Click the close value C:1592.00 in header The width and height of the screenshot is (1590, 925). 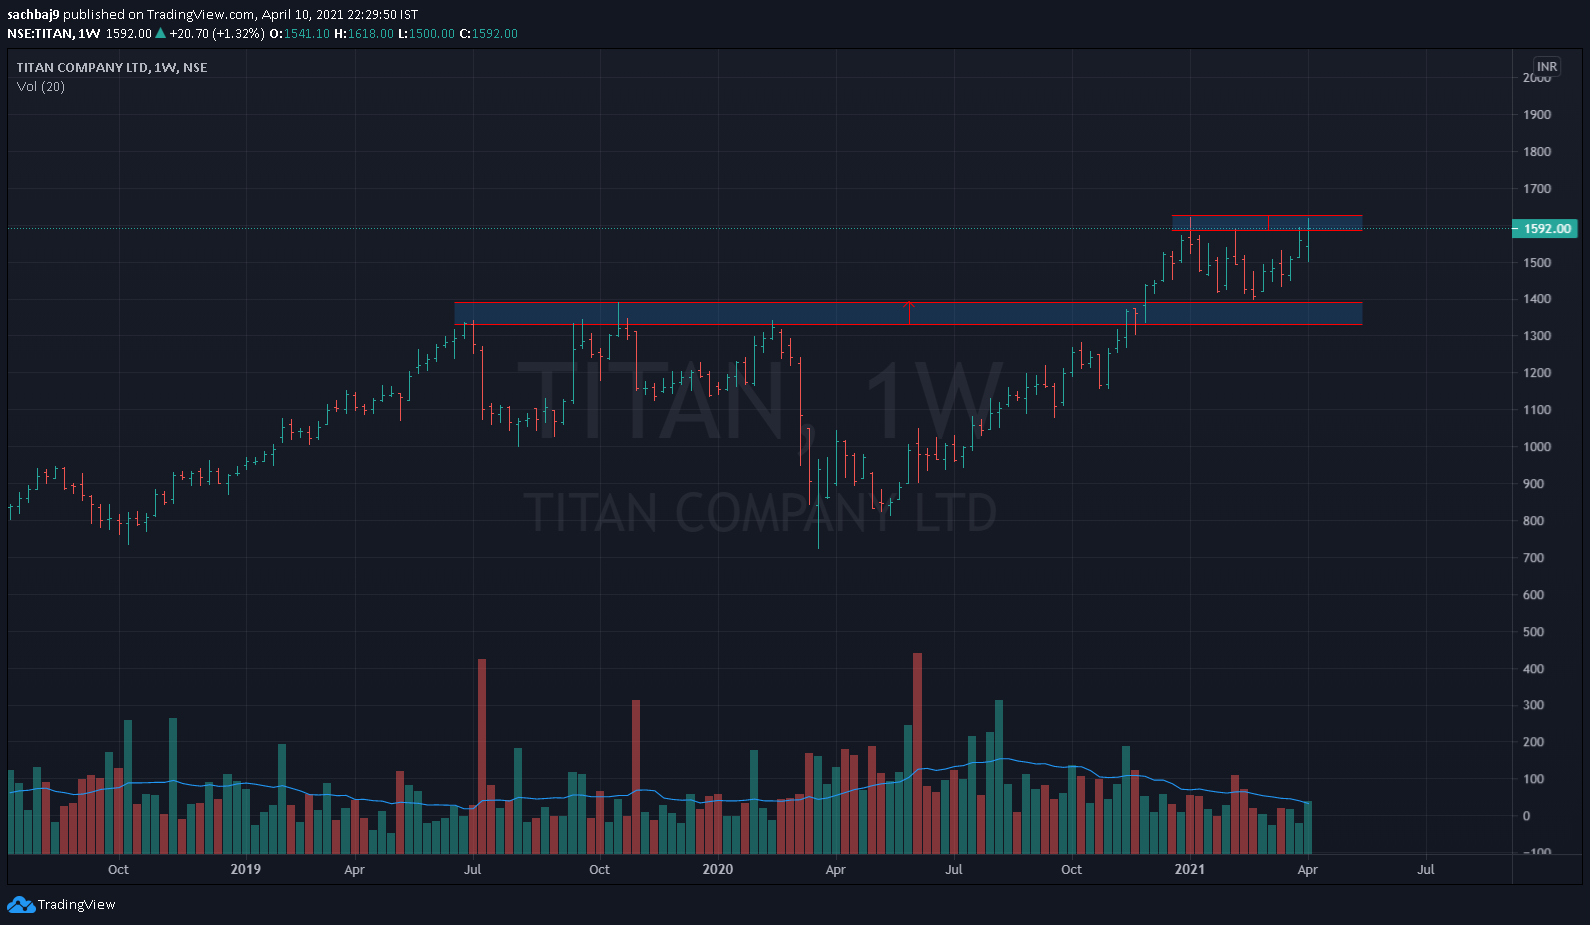[x=489, y=34]
